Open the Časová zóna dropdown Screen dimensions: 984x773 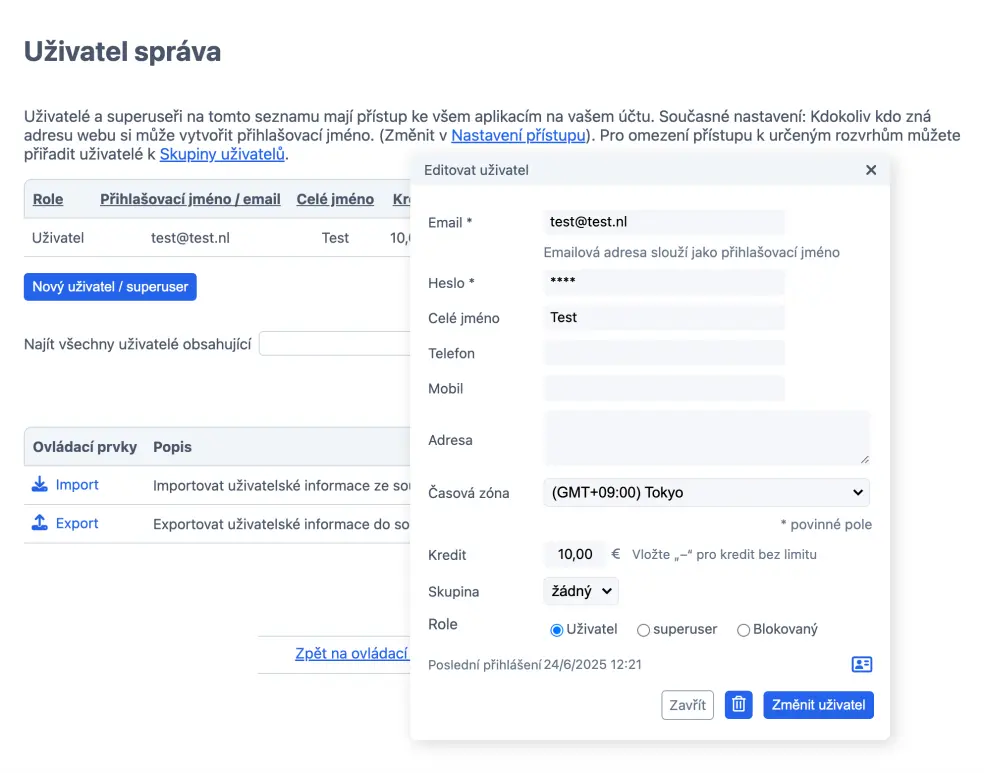pyautogui.click(x=706, y=492)
